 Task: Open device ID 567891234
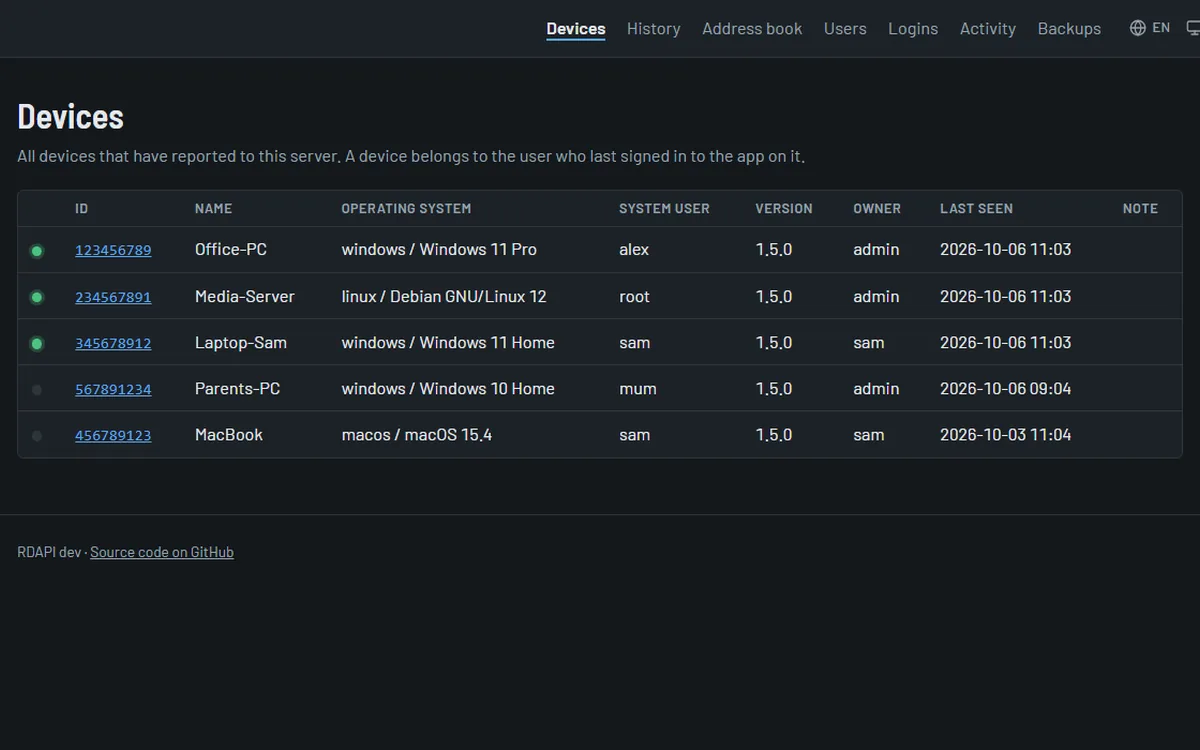pos(113,389)
